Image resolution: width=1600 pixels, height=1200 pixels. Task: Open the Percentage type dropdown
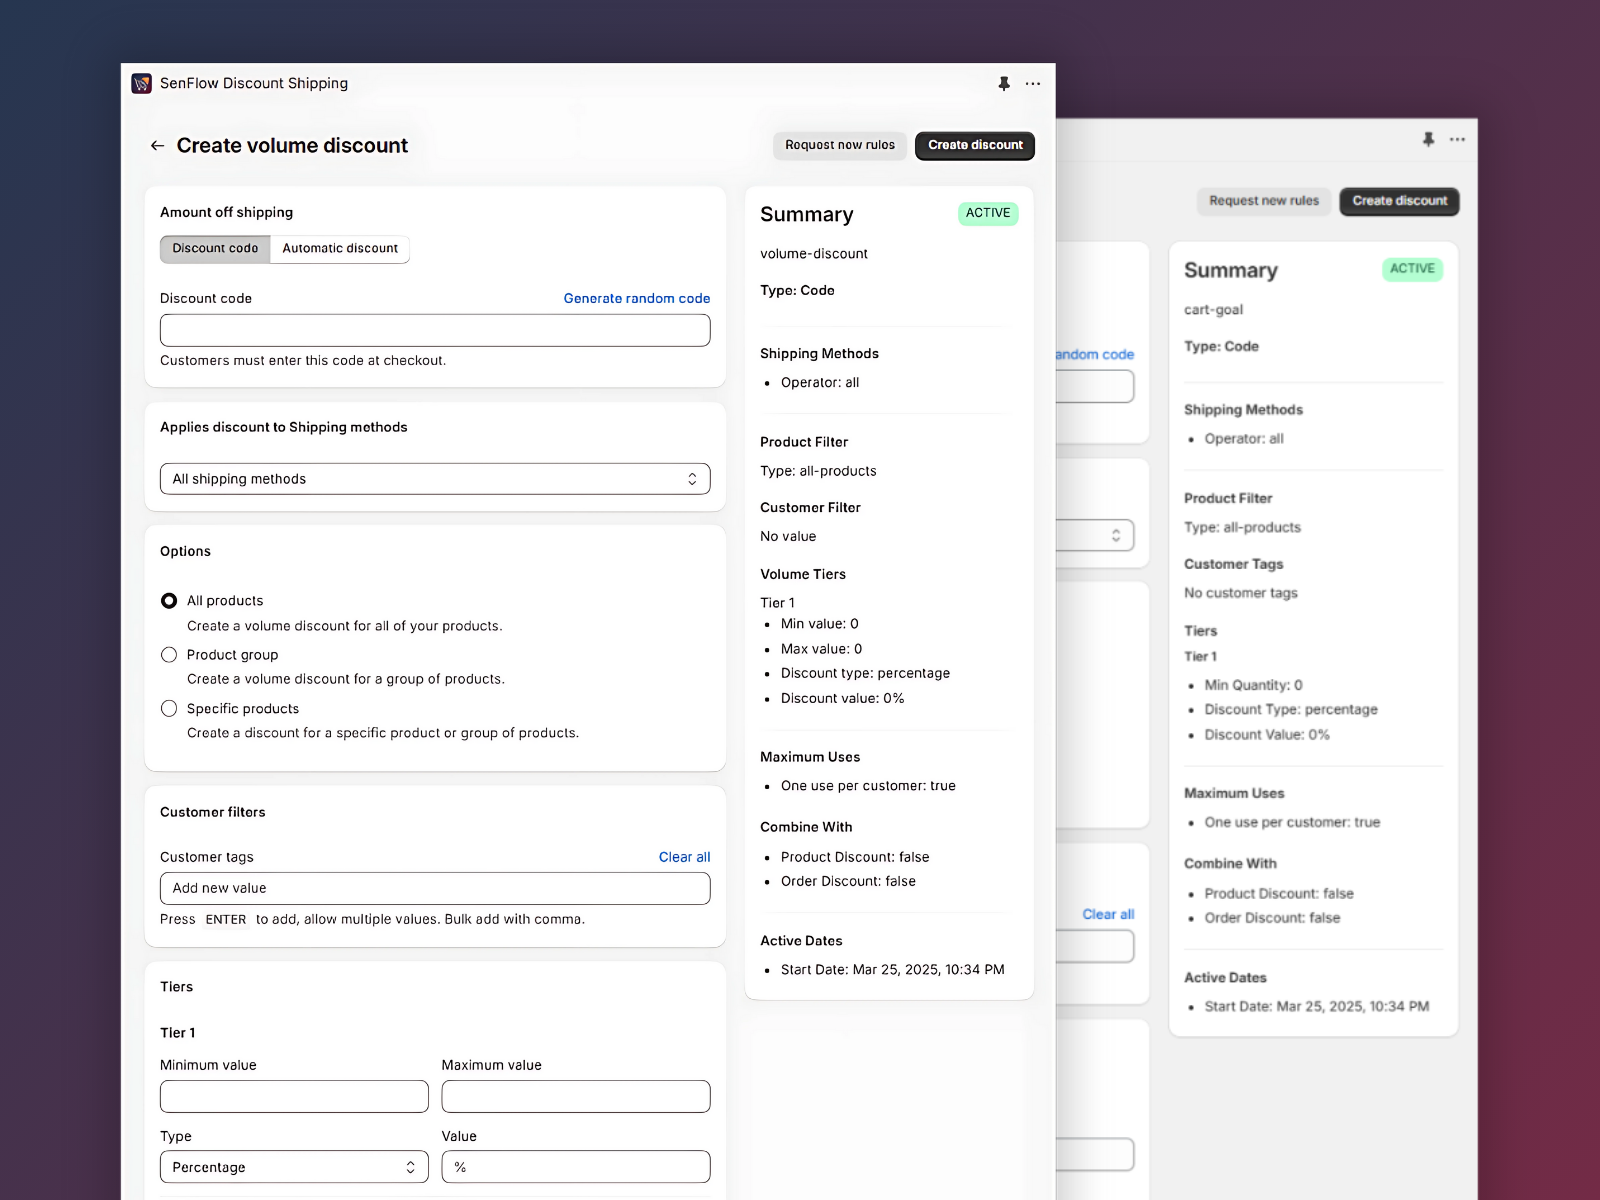[294, 1167]
